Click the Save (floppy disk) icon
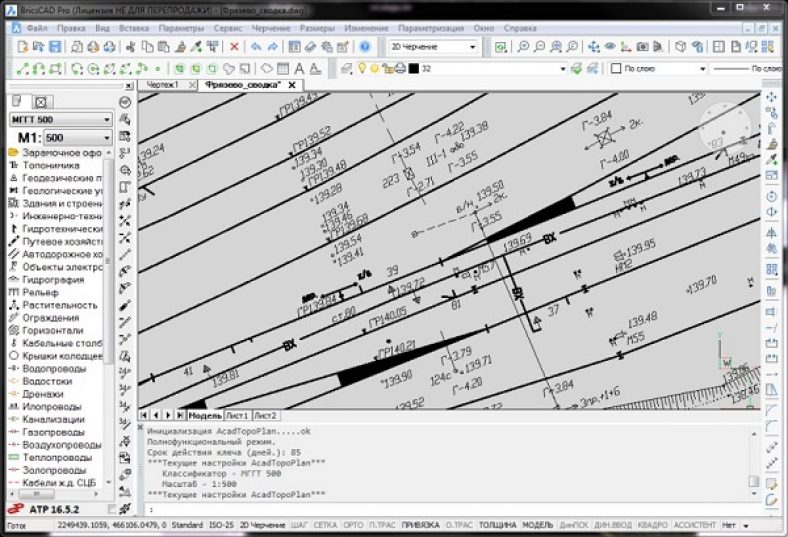This screenshot has height=537, width=788. pos(53,47)
